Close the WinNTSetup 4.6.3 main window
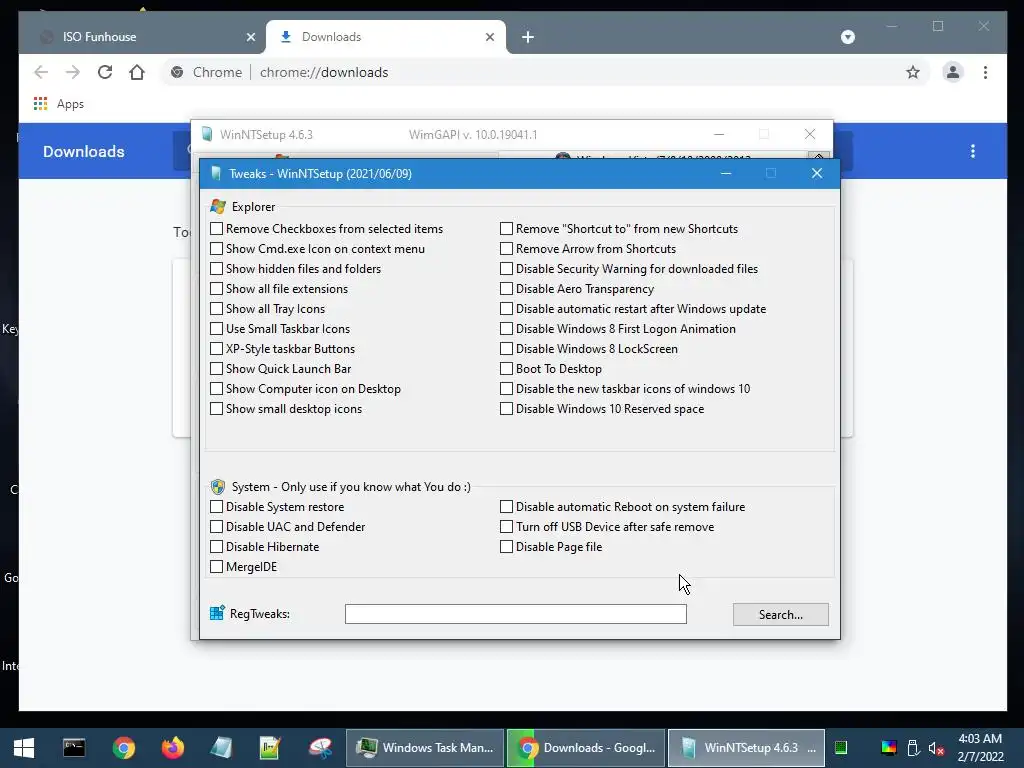Screen dimensions: 1024x768 click(810, 134)
